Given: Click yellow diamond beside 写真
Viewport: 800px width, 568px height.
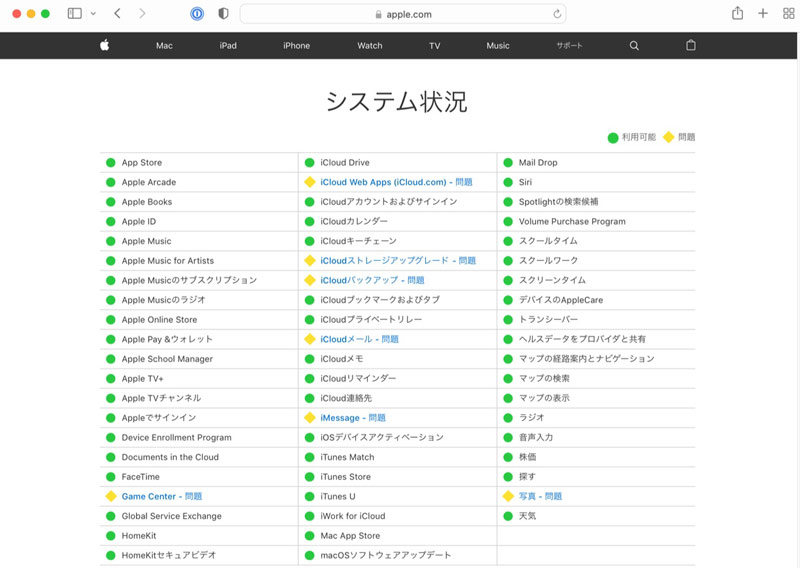Looking at the screenshot, I should point(508,496).
